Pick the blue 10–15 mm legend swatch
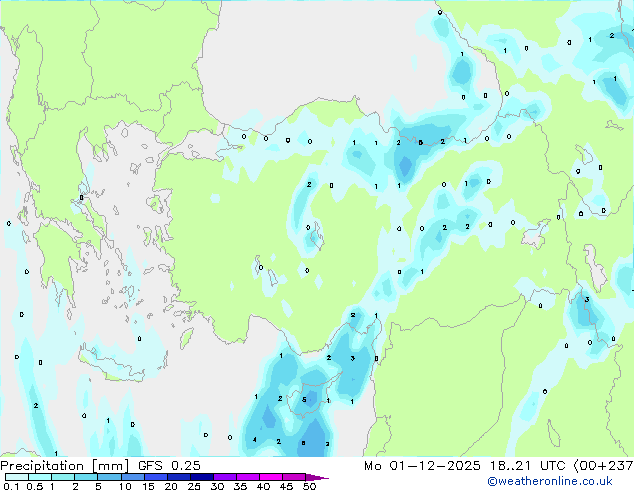 click(132, 477)
